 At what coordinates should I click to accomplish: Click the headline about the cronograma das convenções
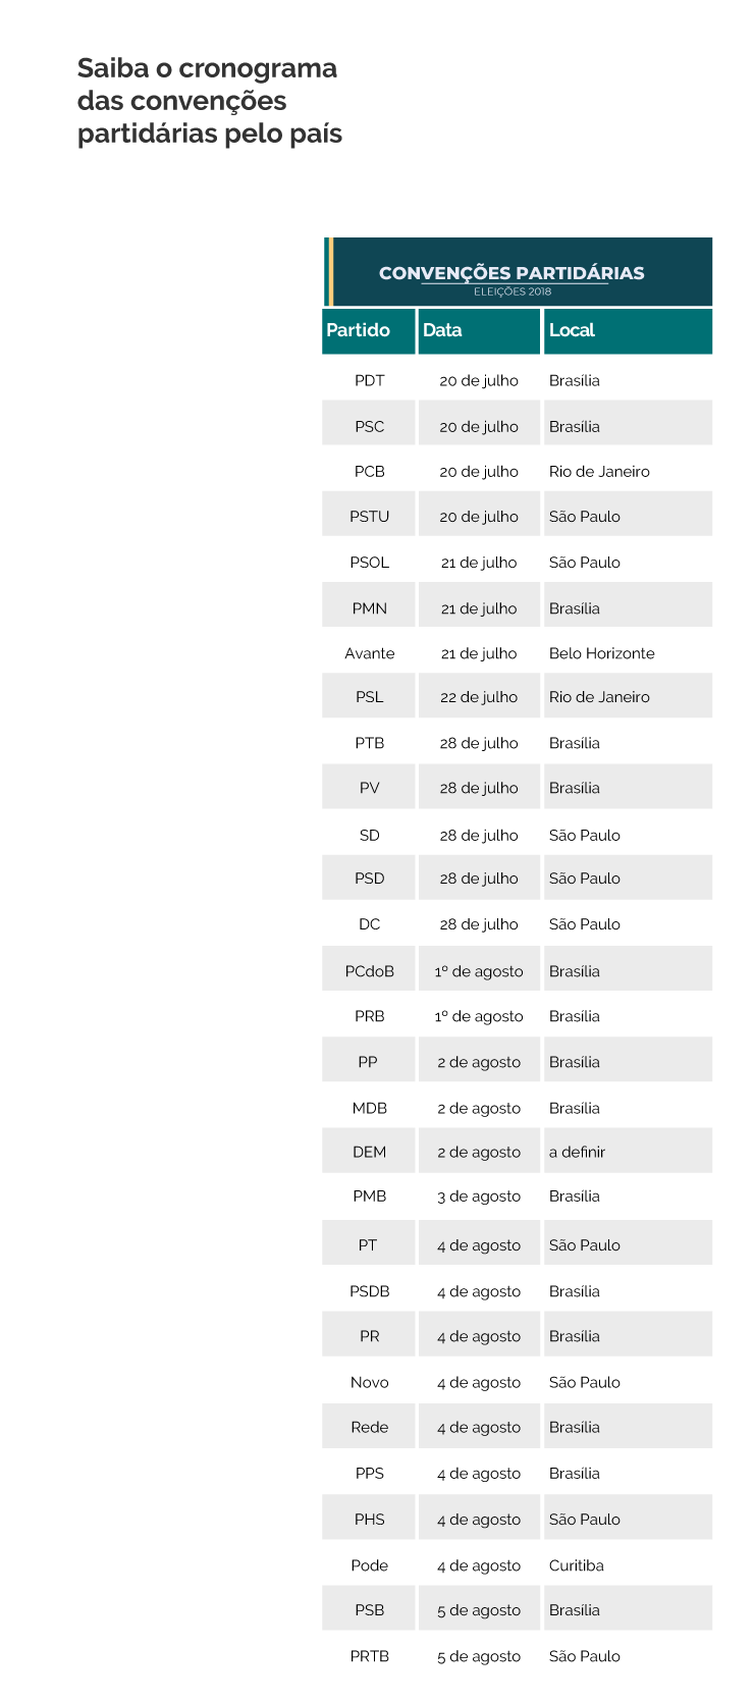click(209, 101)
